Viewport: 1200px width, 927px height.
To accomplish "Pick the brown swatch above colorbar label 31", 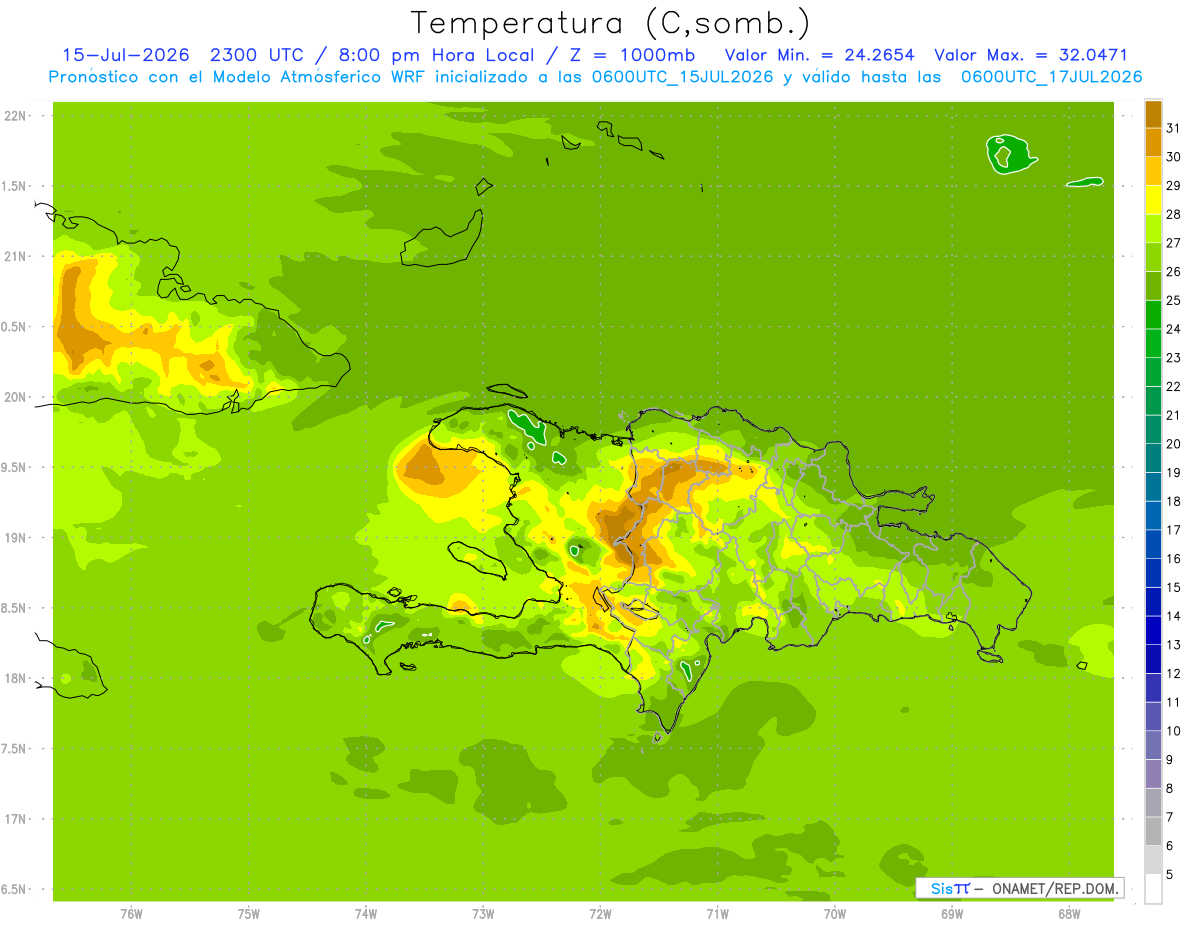I will pos(1153,114).
